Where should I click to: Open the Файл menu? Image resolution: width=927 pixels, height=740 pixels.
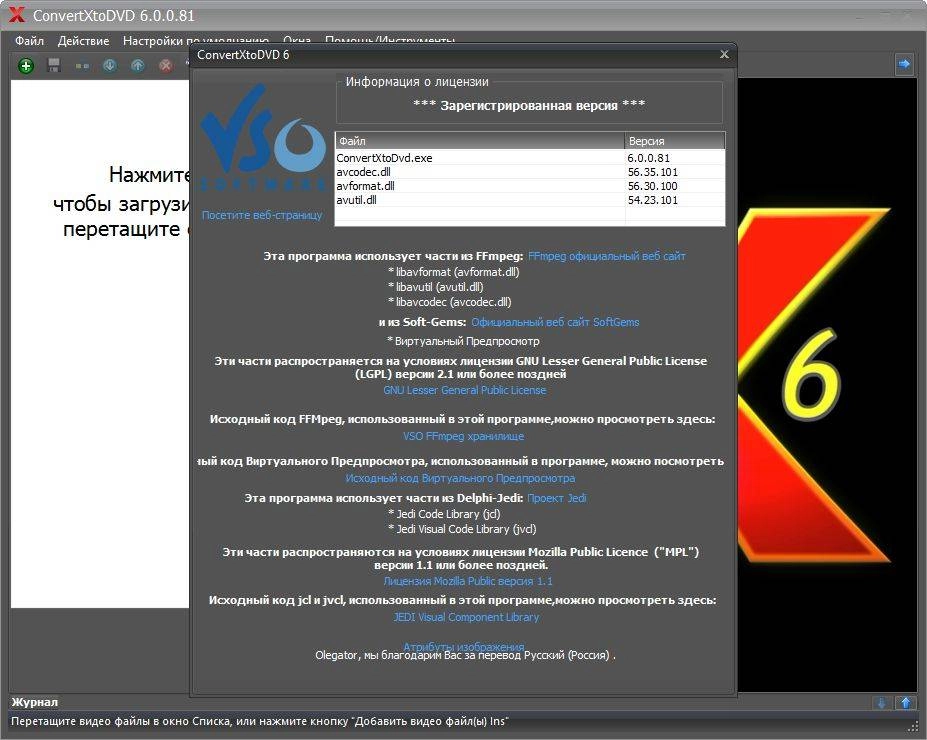pos(30,41)
